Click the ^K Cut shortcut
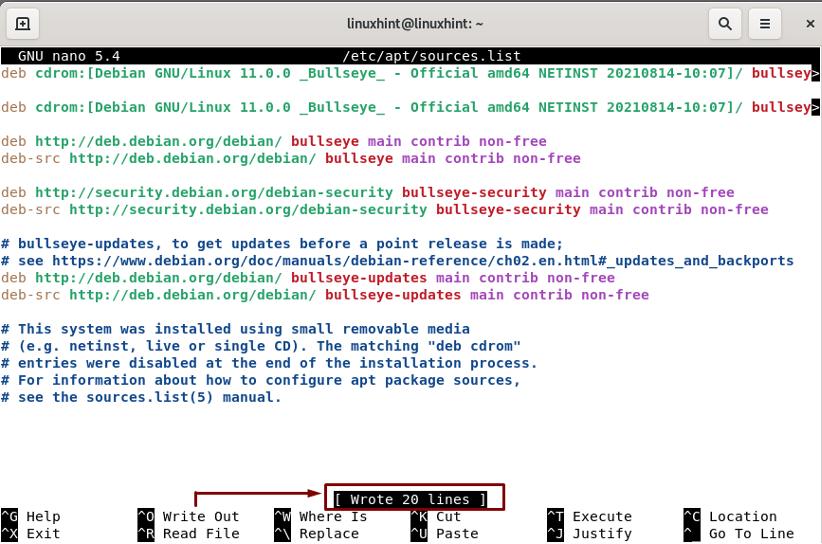This screenshot has height=544, width=822. click(x=436, y=516)
